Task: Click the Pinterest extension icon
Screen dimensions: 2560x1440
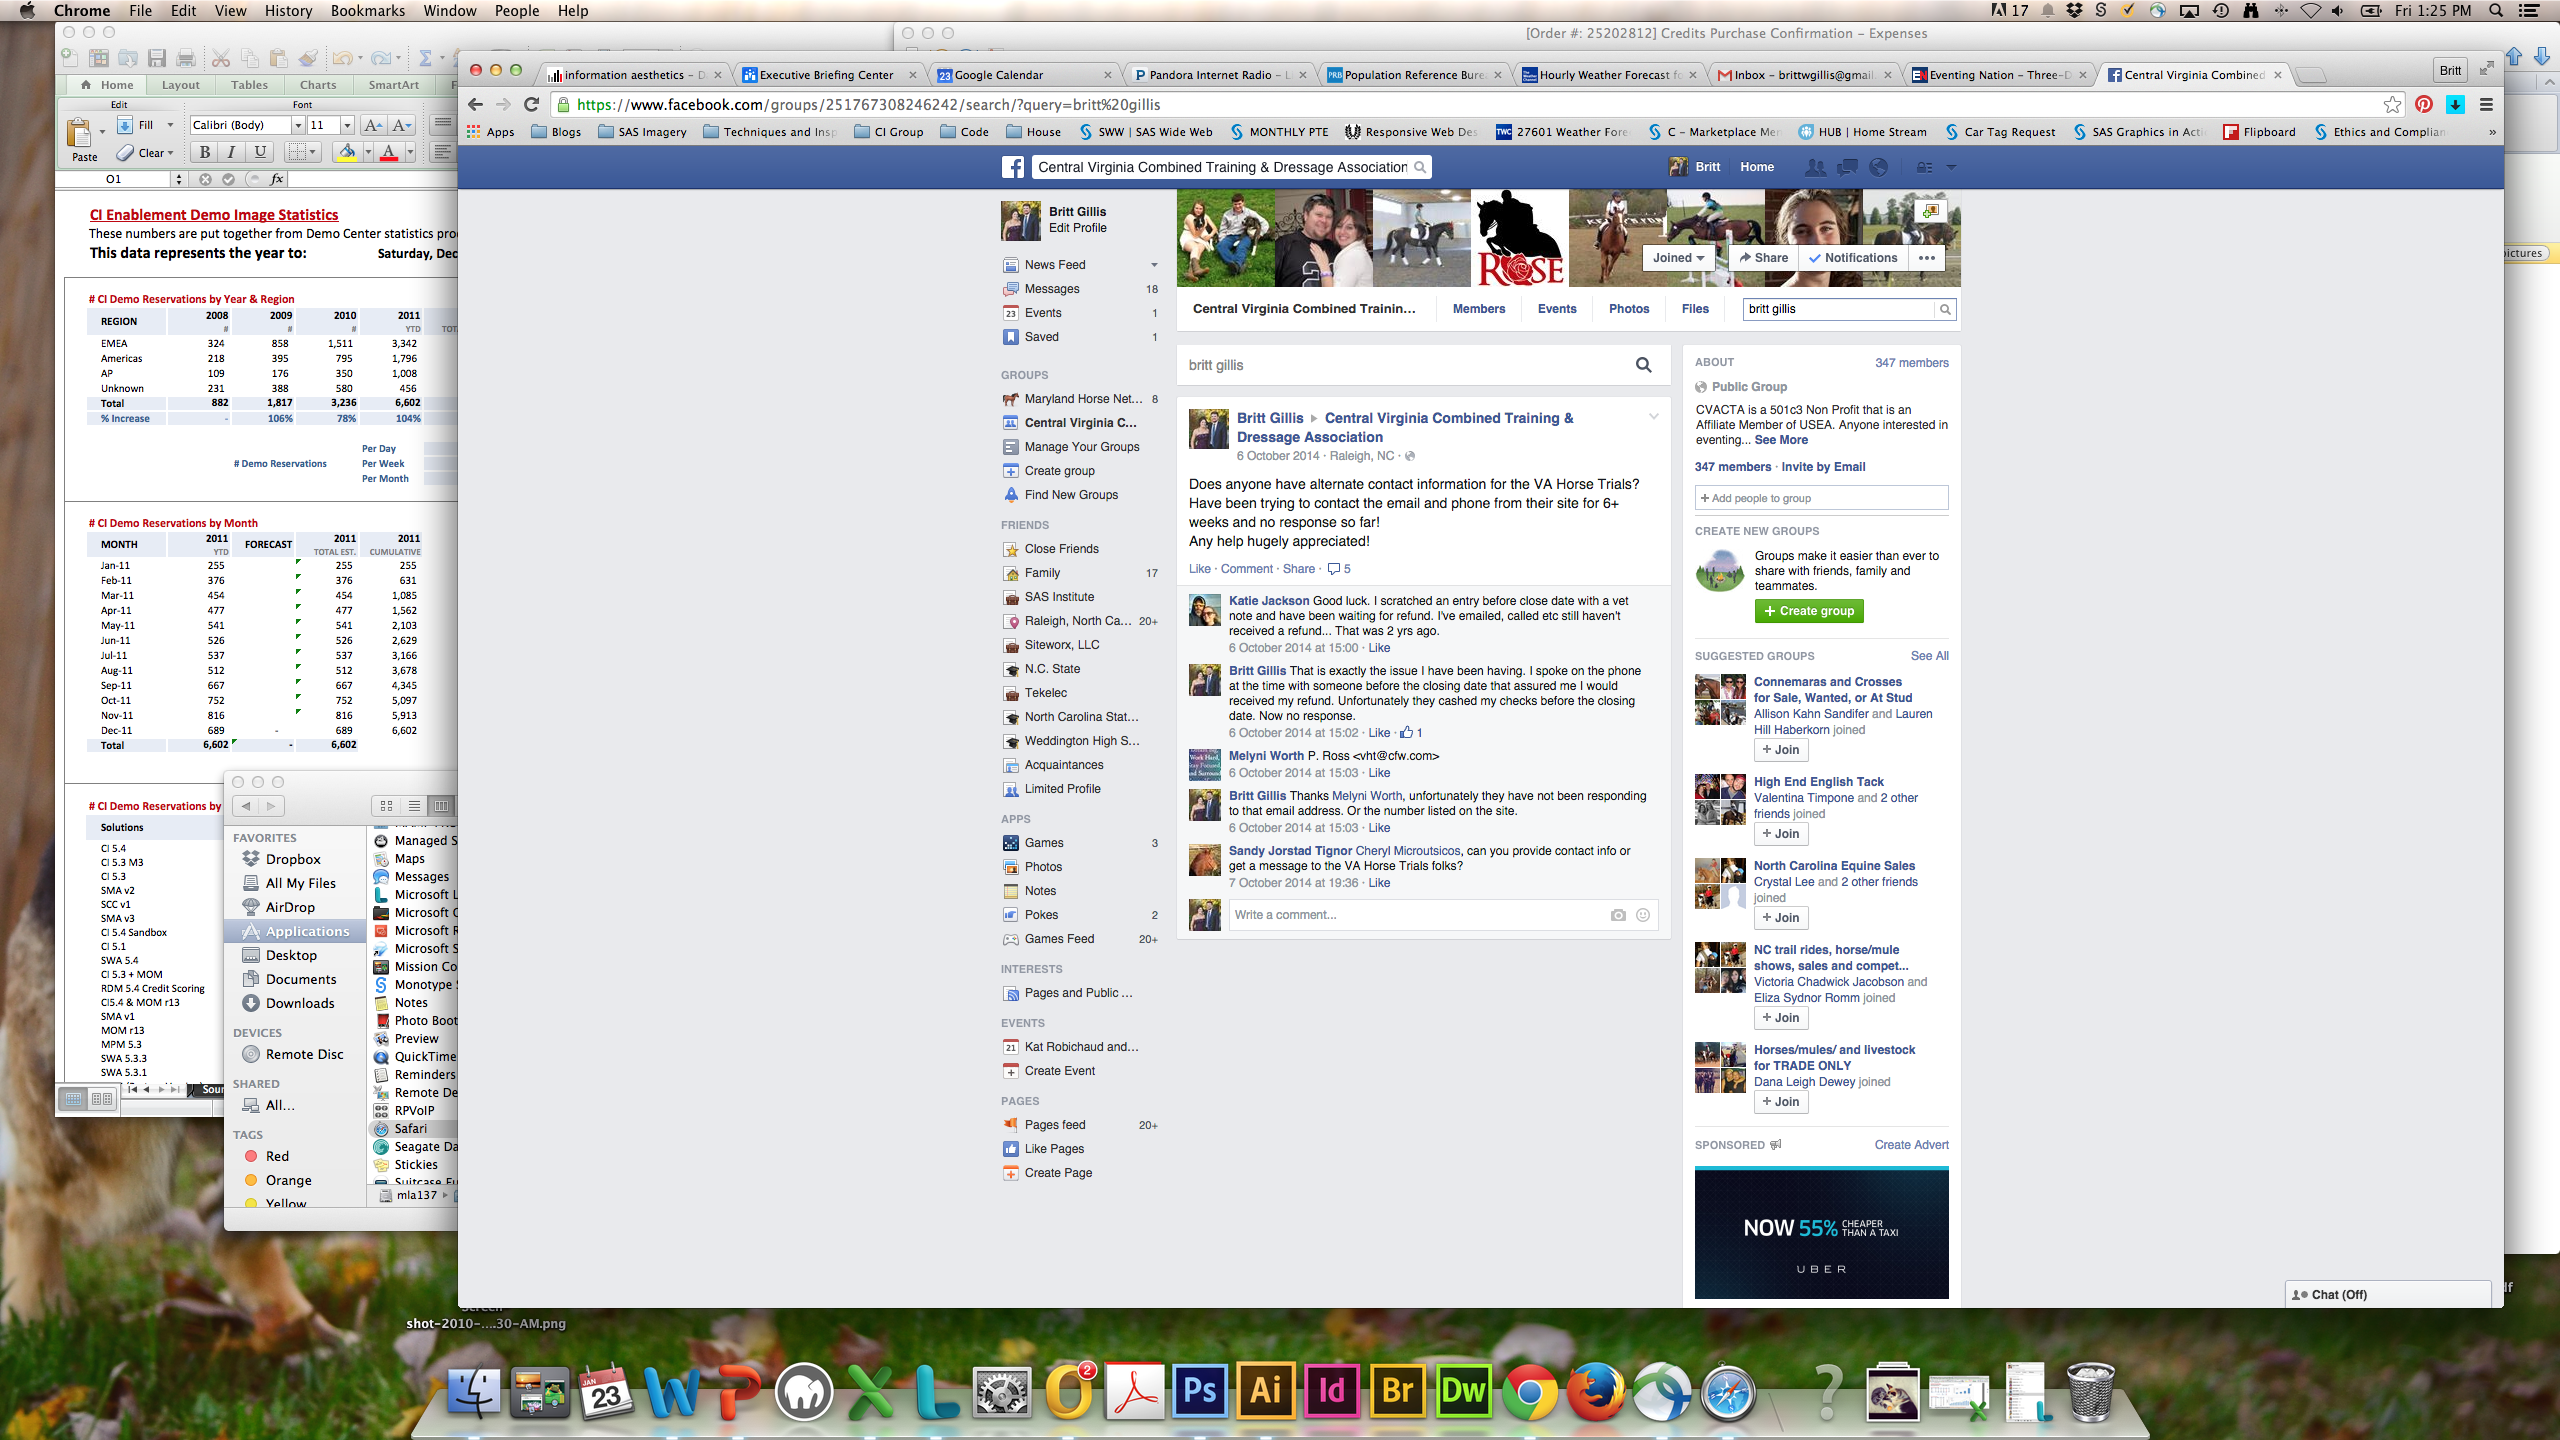Action: pos(2424,104)
